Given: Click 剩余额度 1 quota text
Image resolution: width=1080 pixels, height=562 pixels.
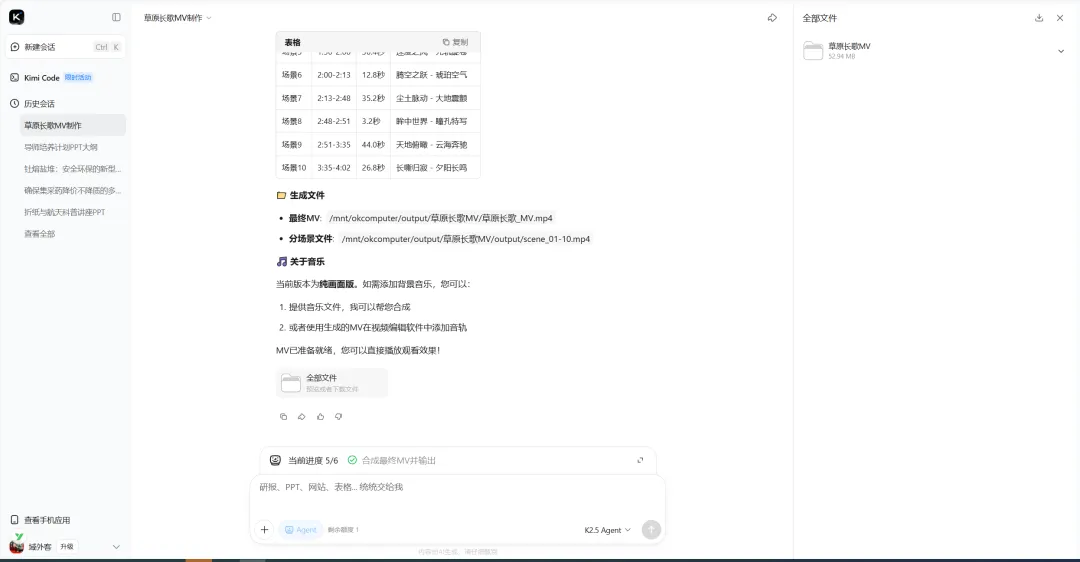Looking at the screenshot, I should click(x=343, y=530).
